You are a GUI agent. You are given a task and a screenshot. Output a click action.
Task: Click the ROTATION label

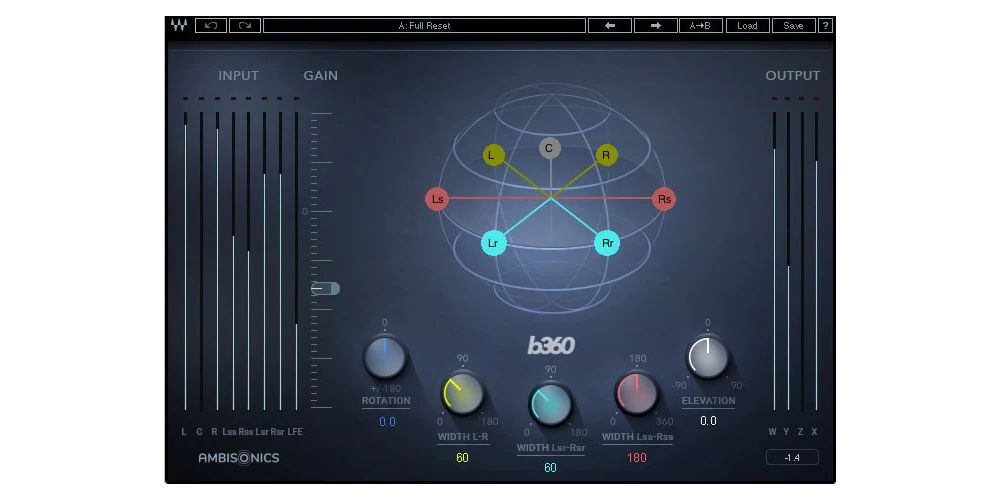coord(386,401)
